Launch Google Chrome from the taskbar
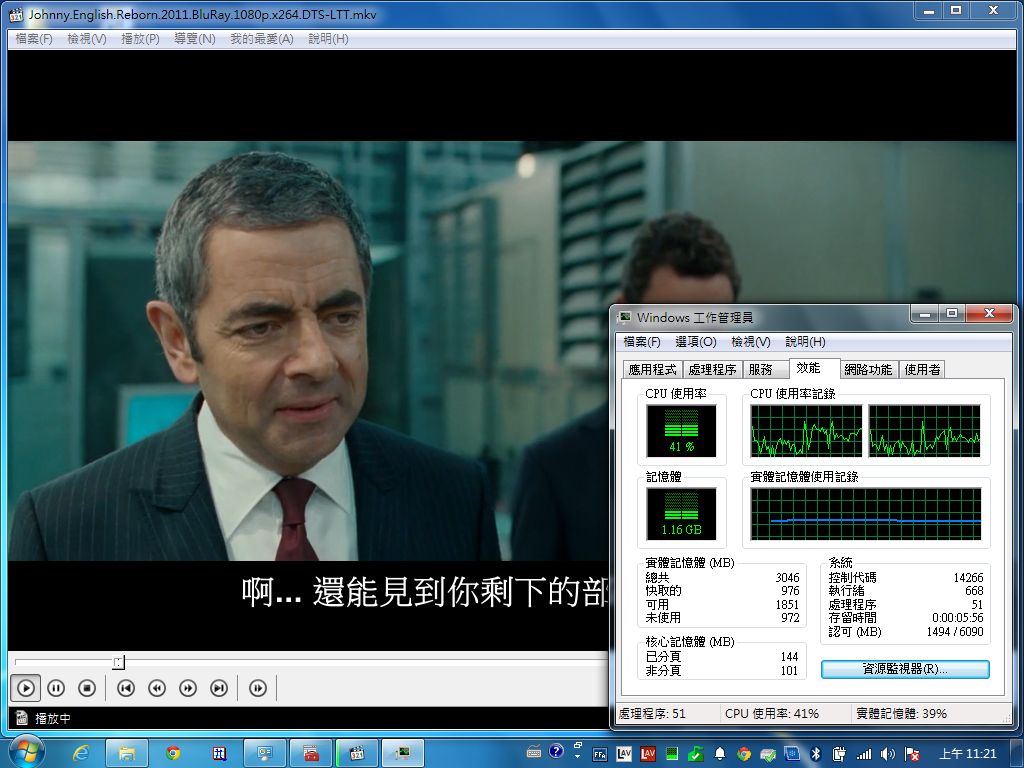Screen dimensions: 1024x768 (x=173, y=754)
